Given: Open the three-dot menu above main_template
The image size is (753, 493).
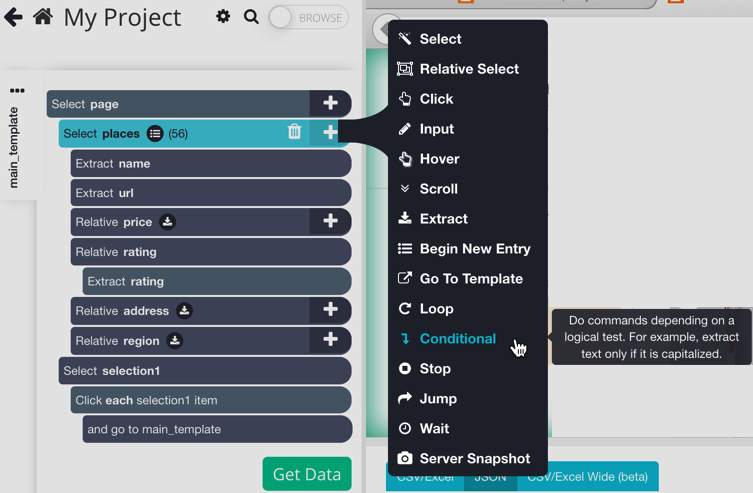Looking at the screenshot, I should pos(17,91).
